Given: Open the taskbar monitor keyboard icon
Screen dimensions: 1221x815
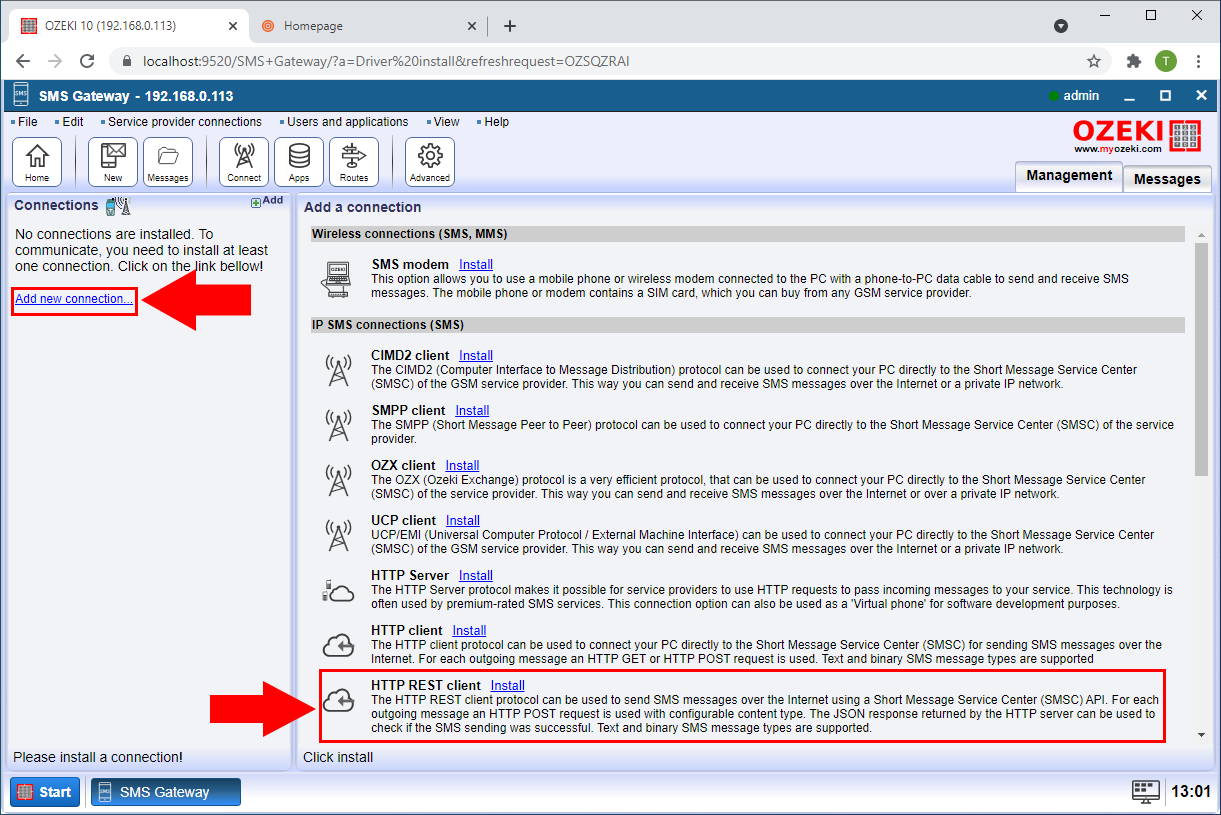Looking at the screenshot, I should (x=1145, y=792).
